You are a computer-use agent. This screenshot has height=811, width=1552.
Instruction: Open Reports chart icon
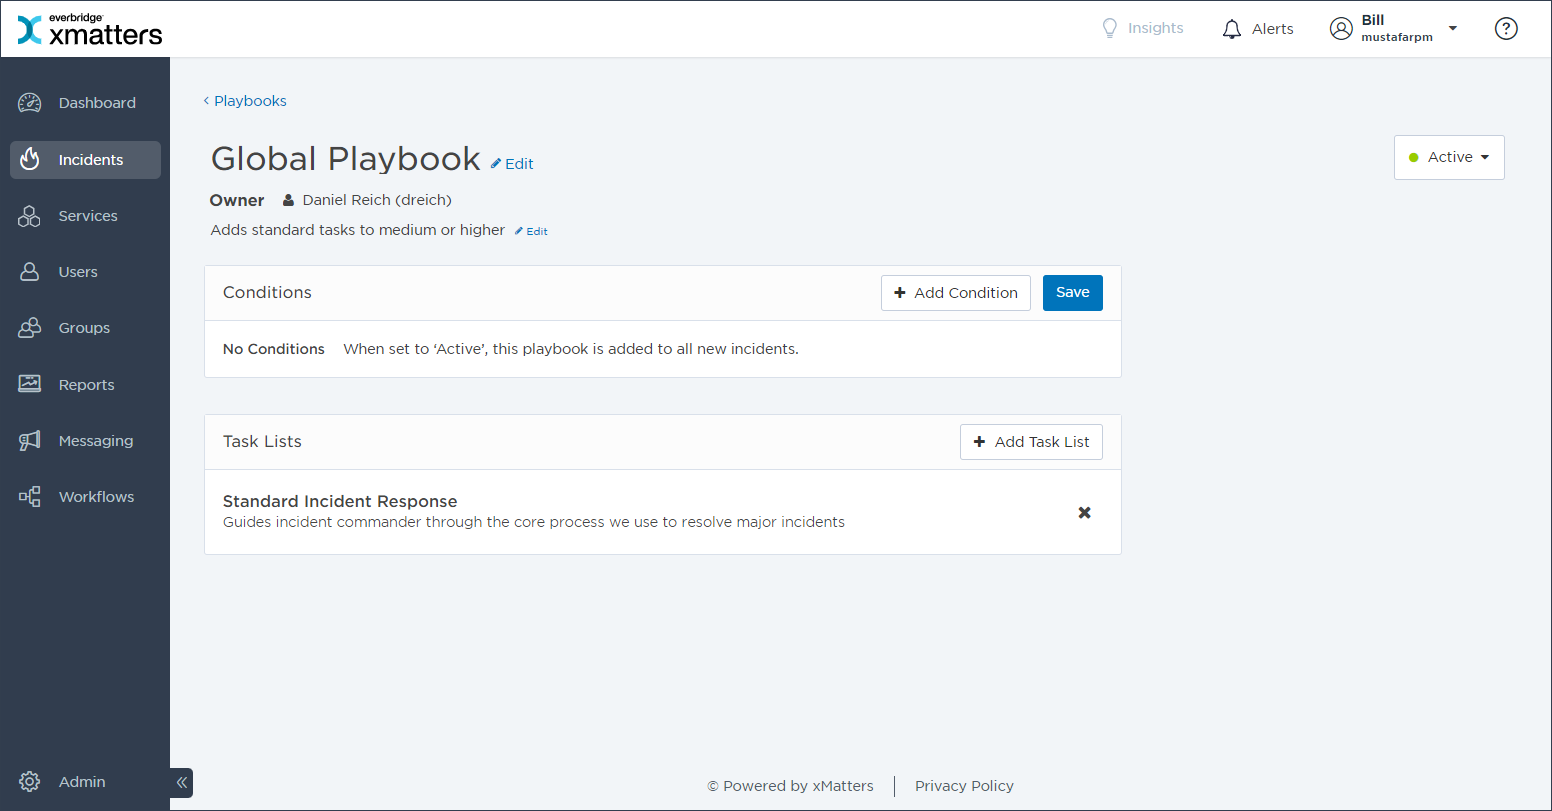point(30,384)
